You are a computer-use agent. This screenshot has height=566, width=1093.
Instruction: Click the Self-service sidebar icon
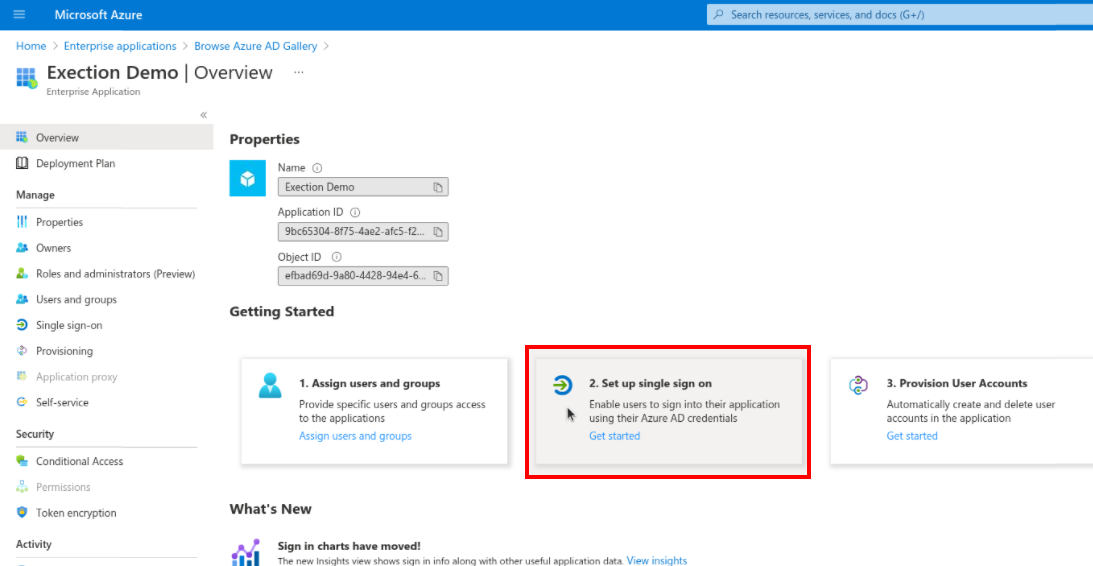coord(22,402)
